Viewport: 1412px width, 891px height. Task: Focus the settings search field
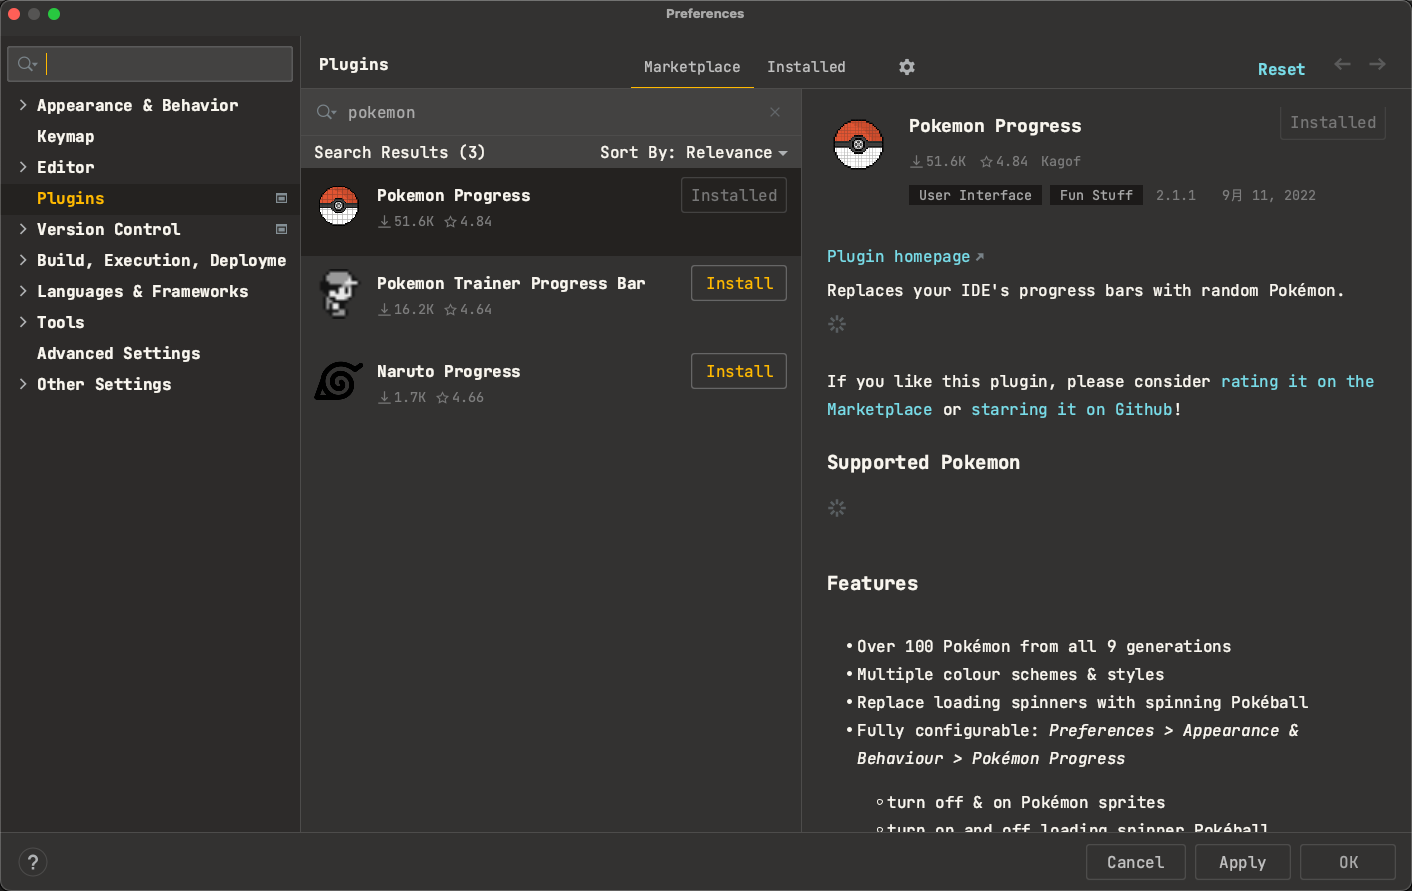(x=150, y=64)
